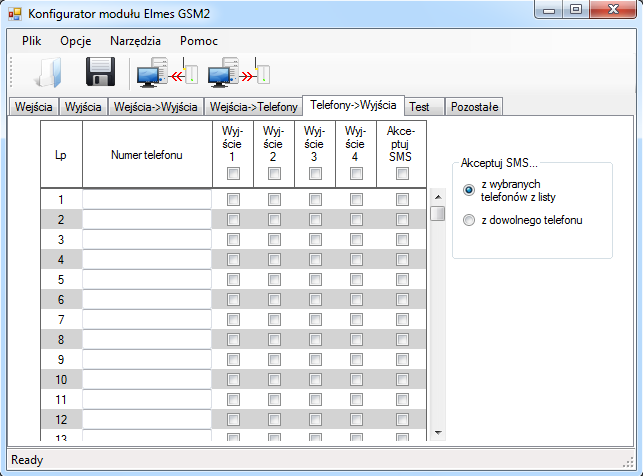This screenshot has width=643, height=476.
Task: Click row number 7 in Lp column
Action: pos(61,320)
